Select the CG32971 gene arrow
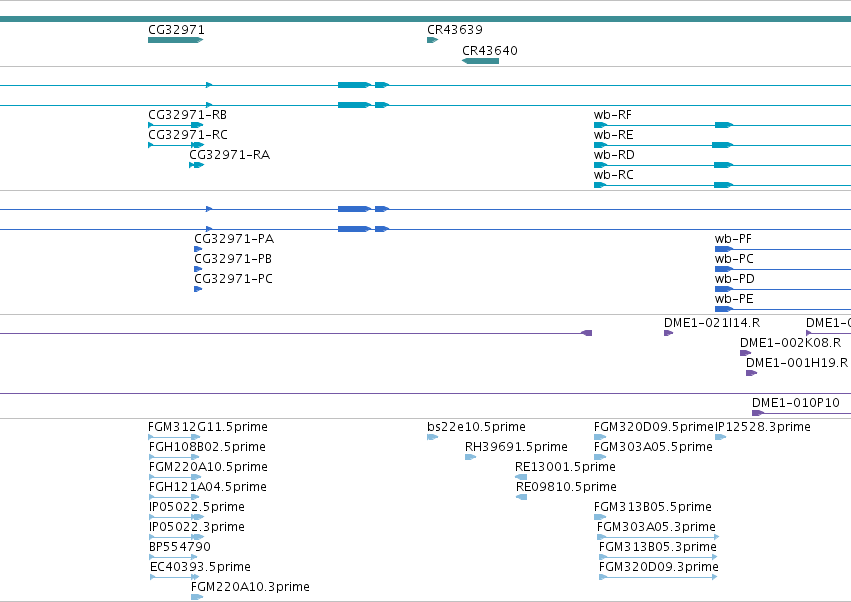Image resolution: width=851 pixels, height=602 pixels. point(175,40)
